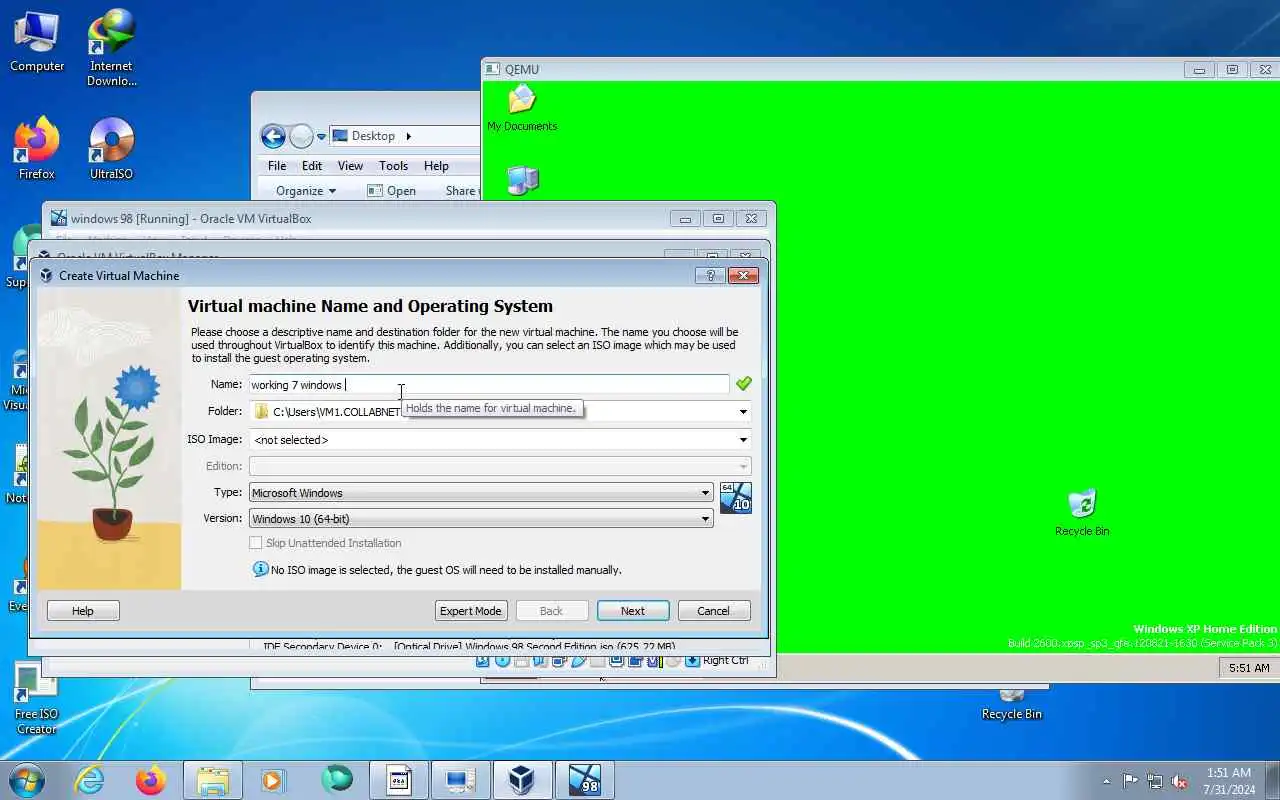Click the Back button in the wizard
Viewport: 1280px width, 800px height.
click(x=551, y=611)
